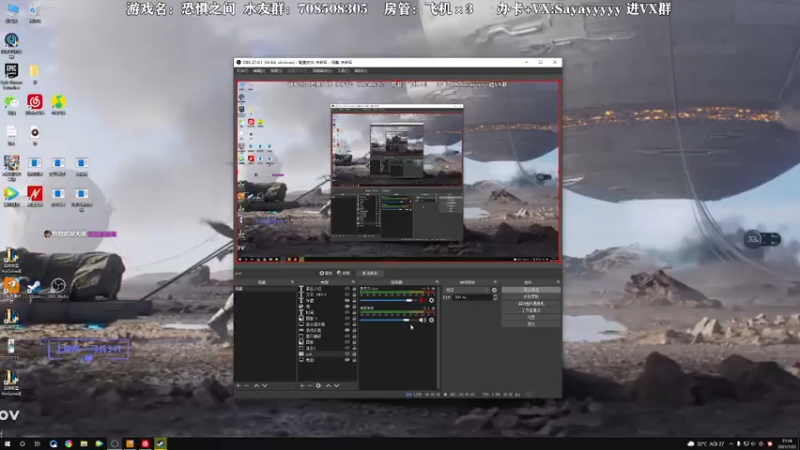Move selected scene up arrow
This screenshot has height=450, width=800.
coord(257,386)
